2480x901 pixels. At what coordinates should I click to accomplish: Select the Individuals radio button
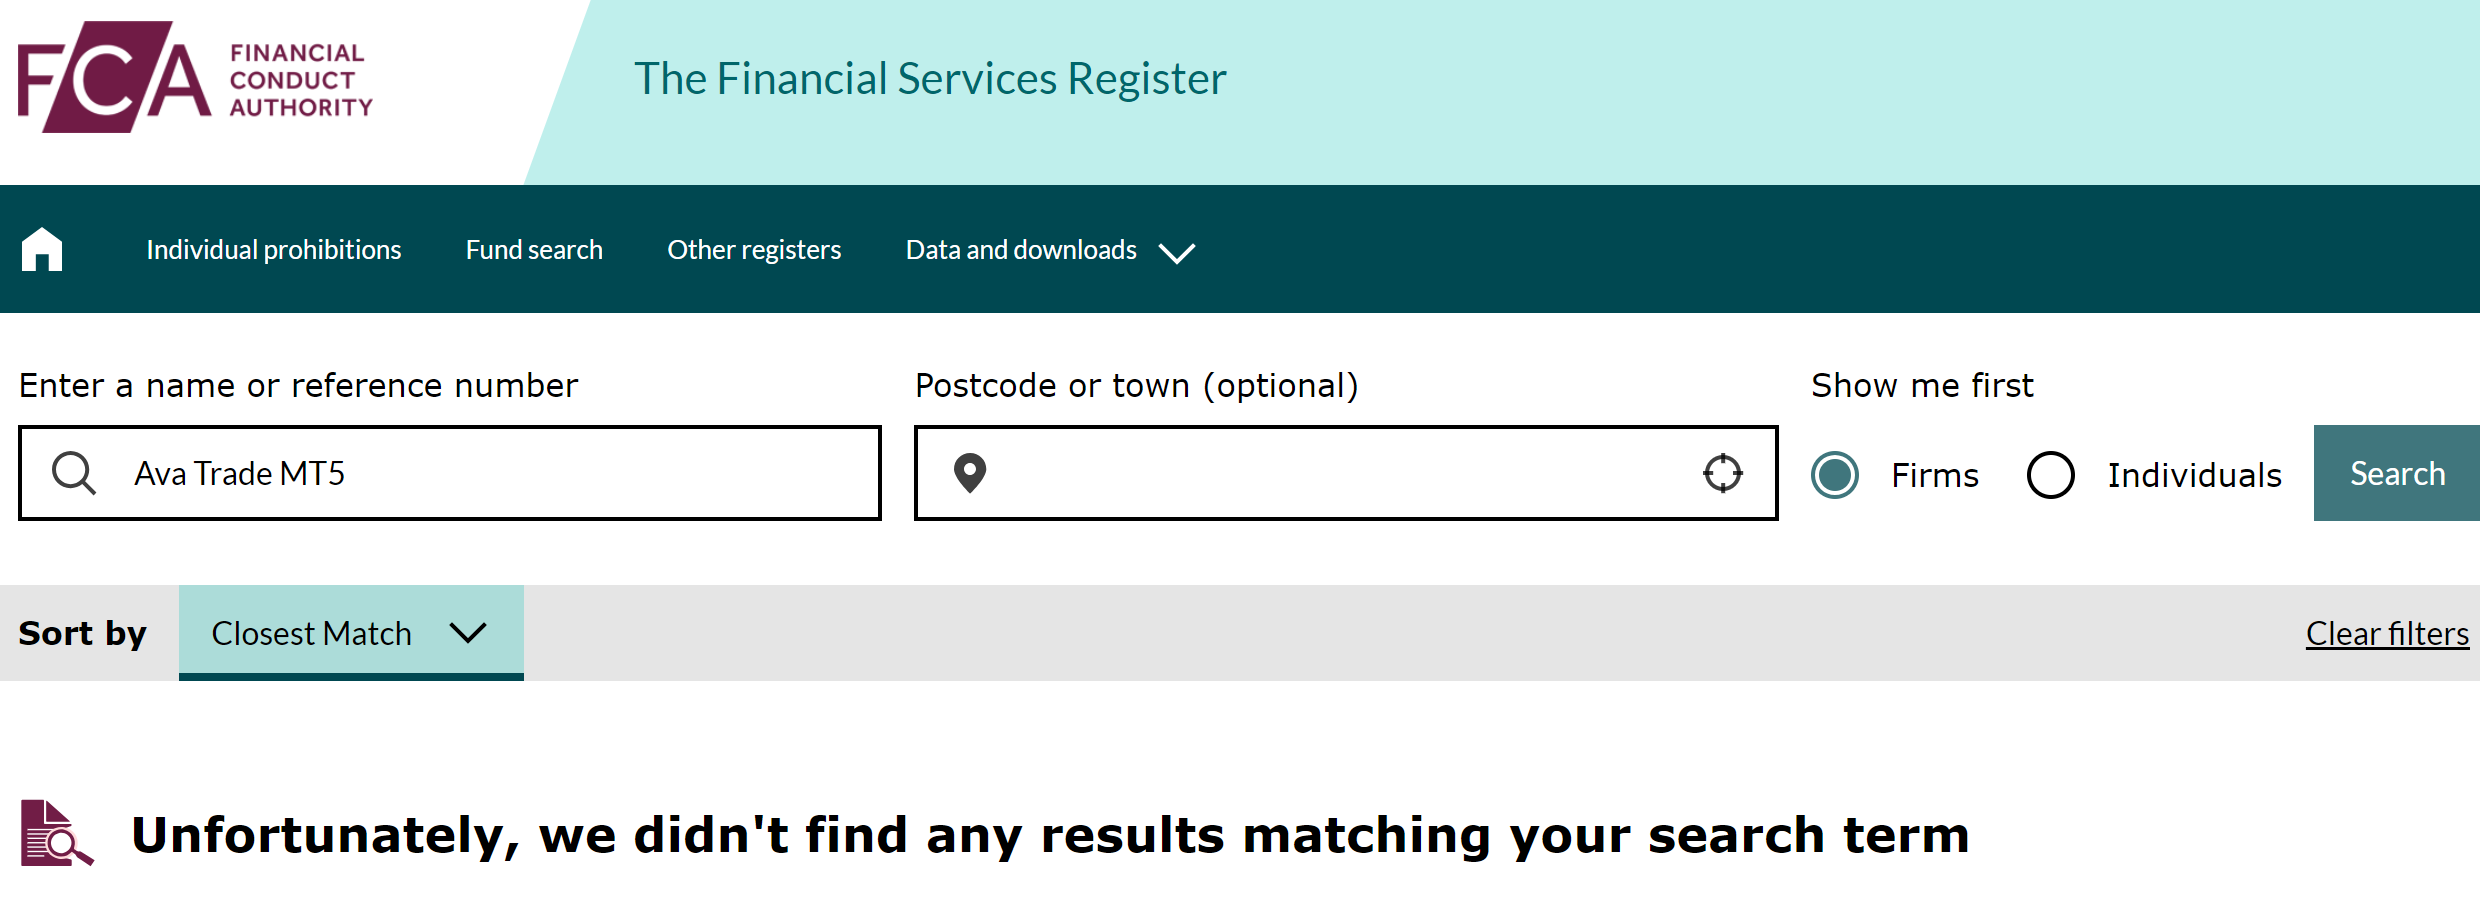[2051, 474]
